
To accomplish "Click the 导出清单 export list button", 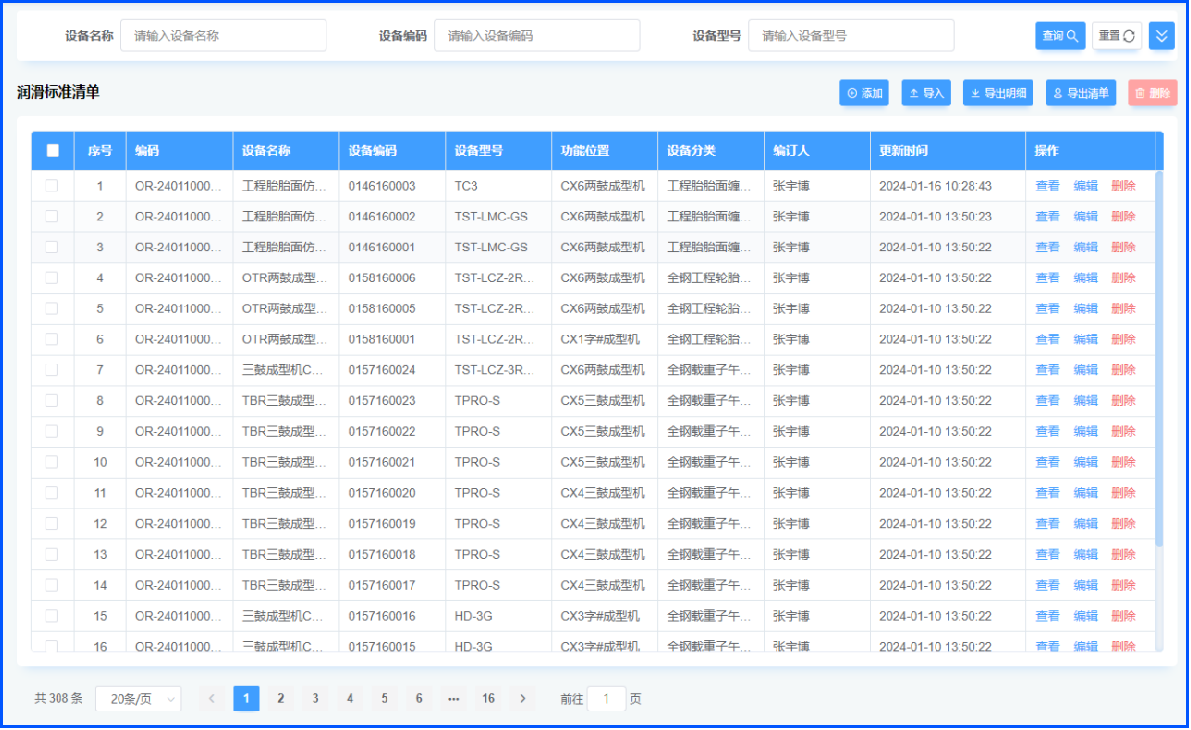I will click(1081, 93).
